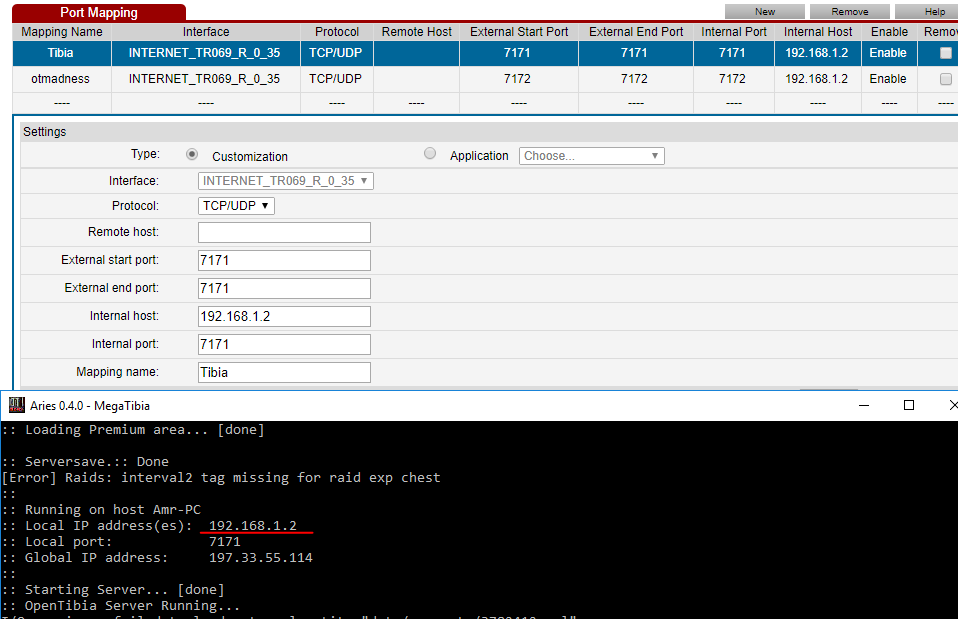This screenshot has height=619, width=958.
Task: Click the 'OpenTibia Server Running...' line
Action: pos(120,606)
